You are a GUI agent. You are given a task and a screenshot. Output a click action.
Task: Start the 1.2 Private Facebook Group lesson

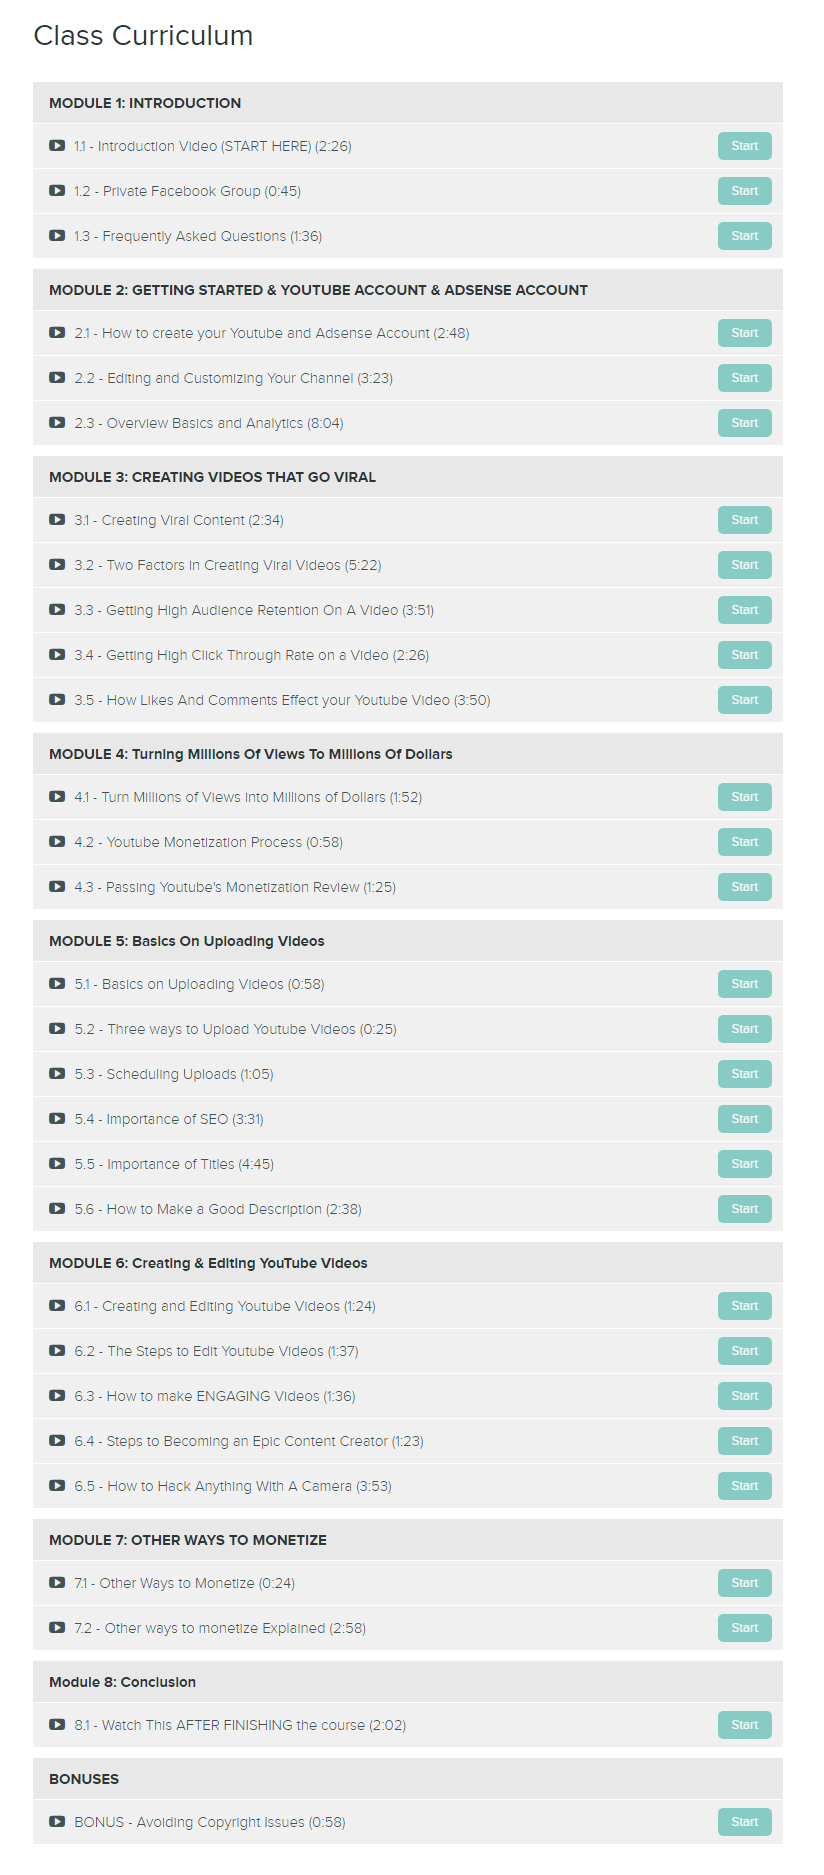click(744, 191)
